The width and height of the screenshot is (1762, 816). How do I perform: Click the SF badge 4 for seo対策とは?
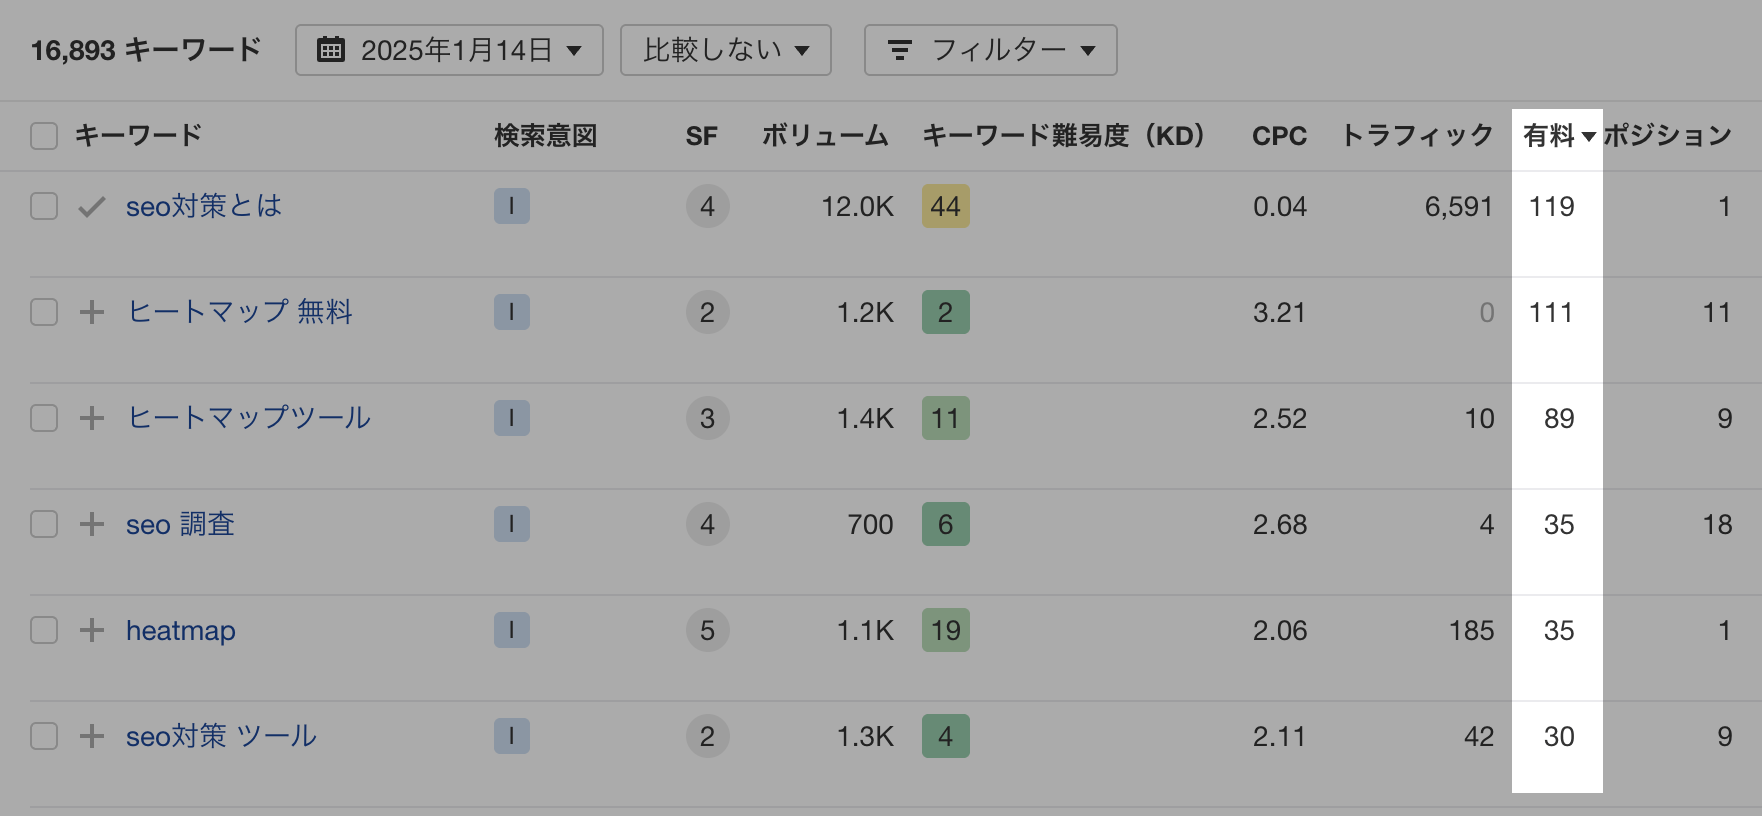[x=707, y=207]
